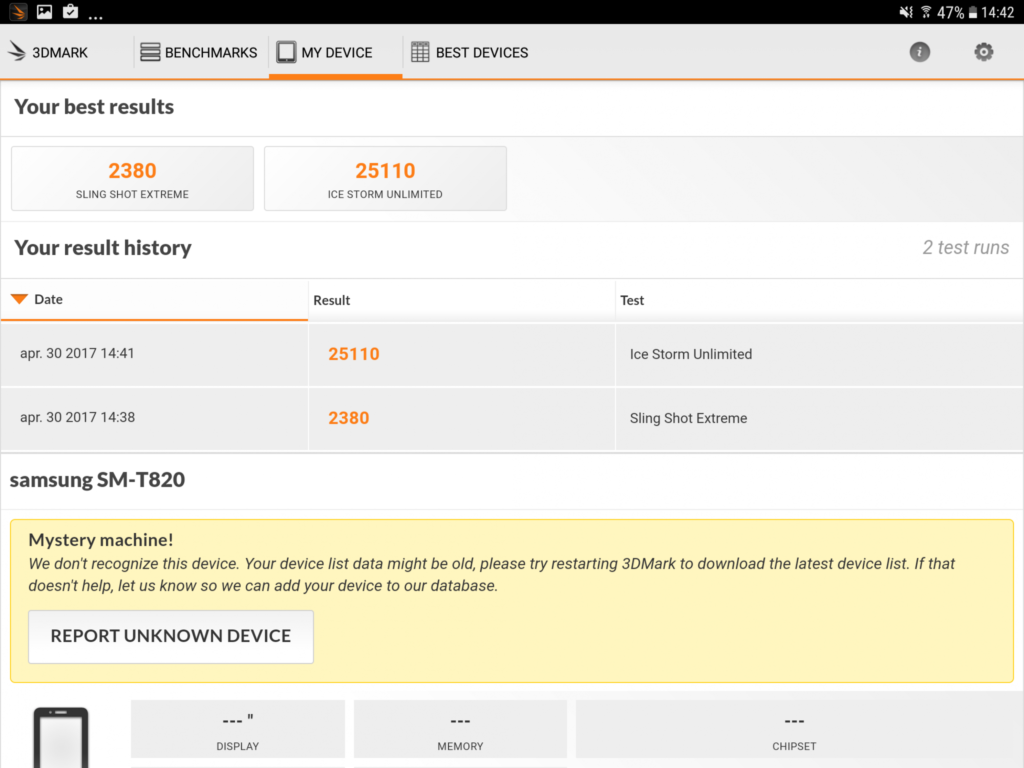This screenshot has height=768, width=1024.
Task: Tap the 3DMark logo icon
Action: 17,52
